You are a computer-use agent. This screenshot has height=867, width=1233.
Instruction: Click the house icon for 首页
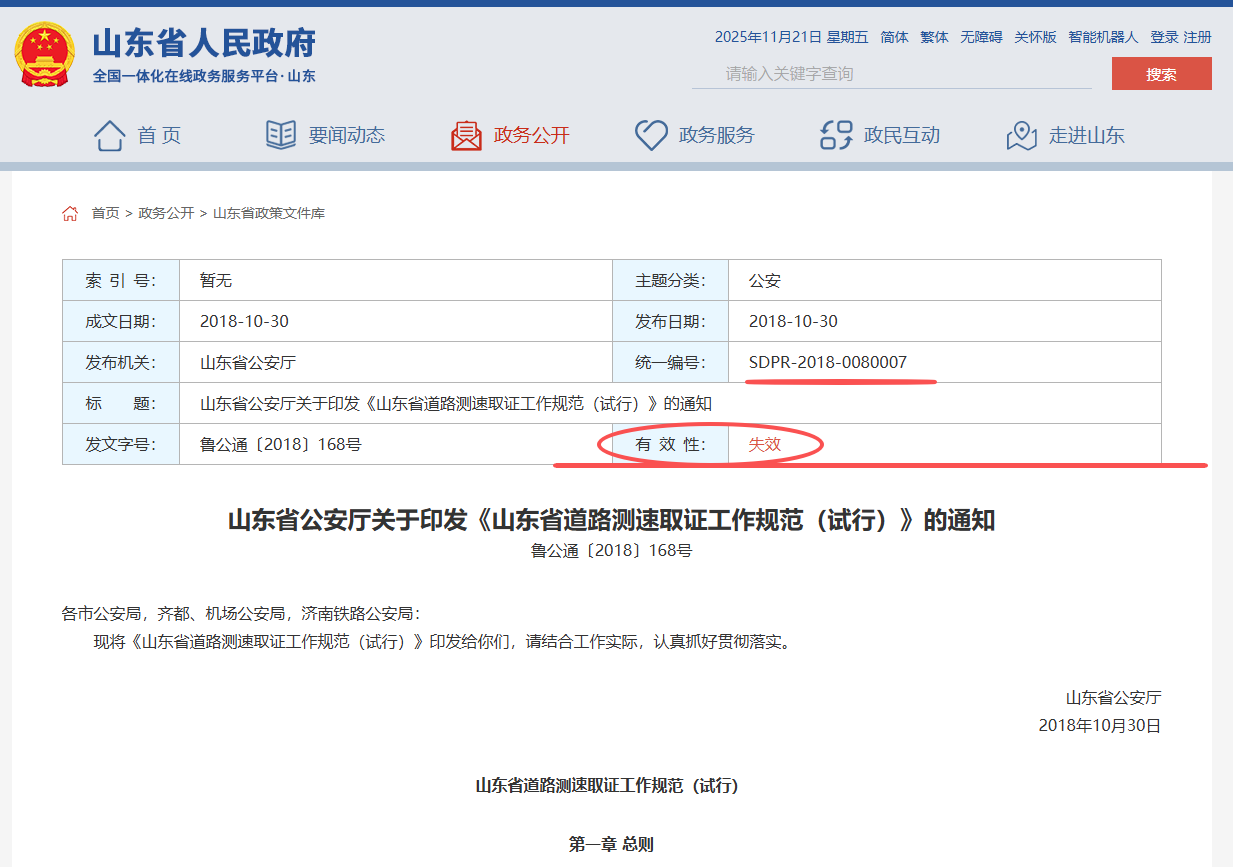click(x=109, y=135)
